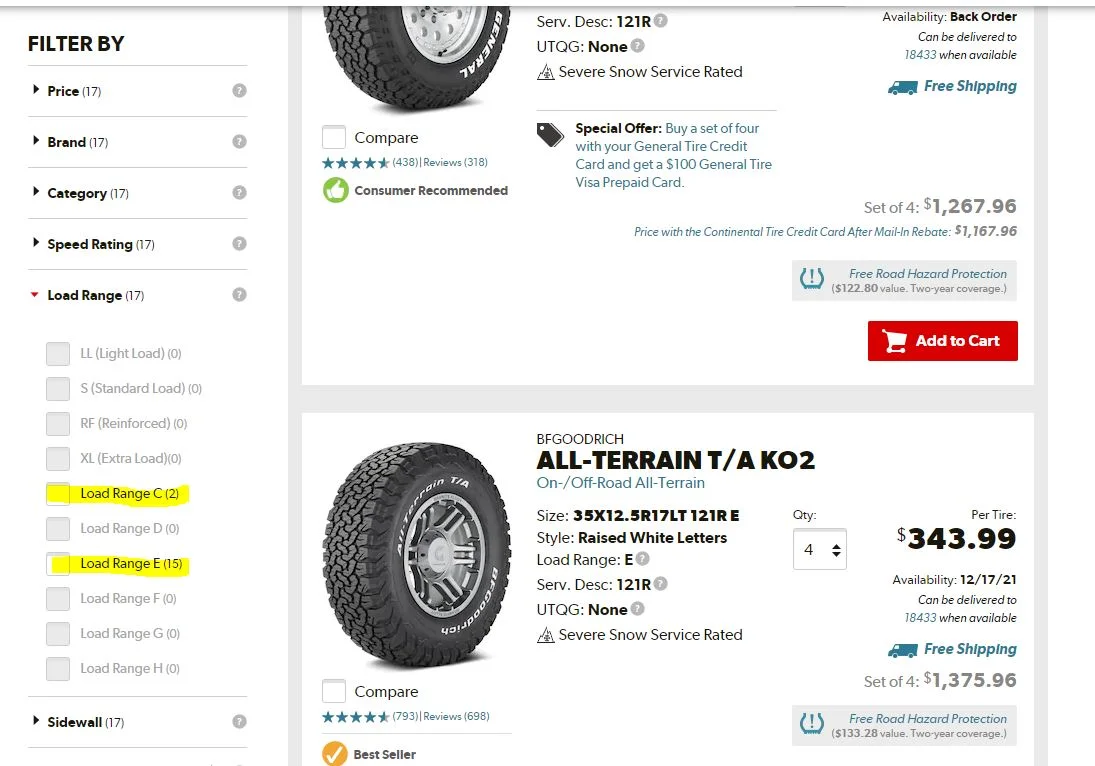Viewport: 1095px width, 766px height.
Task: Click Free Shipping truck icon on BFGoodrich tire
Action: point(902,650)
